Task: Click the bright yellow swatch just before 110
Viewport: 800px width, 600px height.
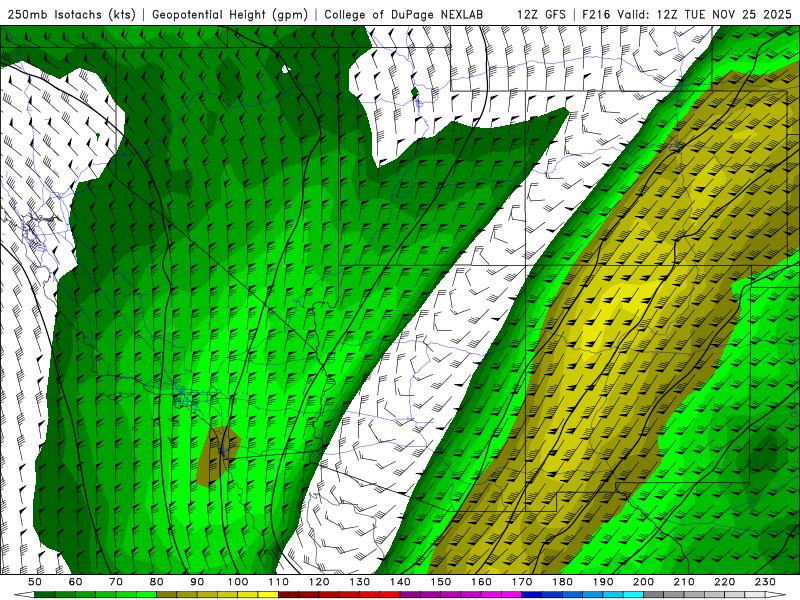Action: coord(268,595)
